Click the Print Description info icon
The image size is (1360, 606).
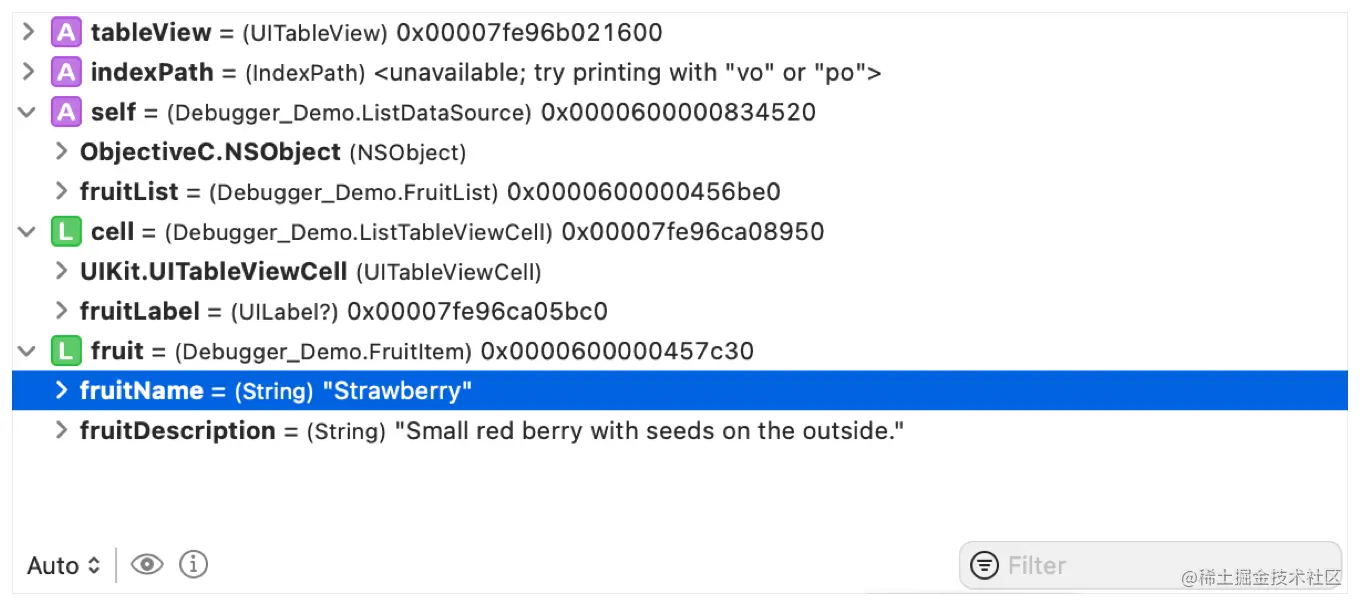click(x=193, y=565)
